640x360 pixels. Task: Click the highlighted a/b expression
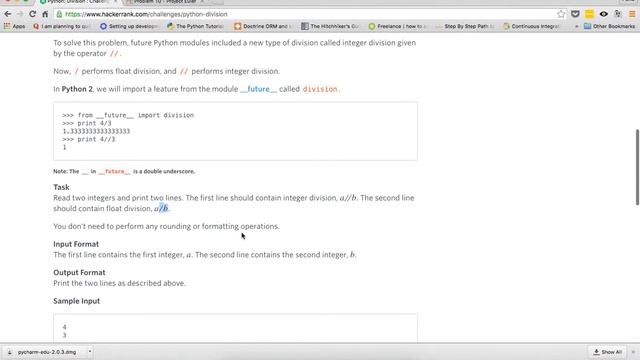(x=161, y=209)
